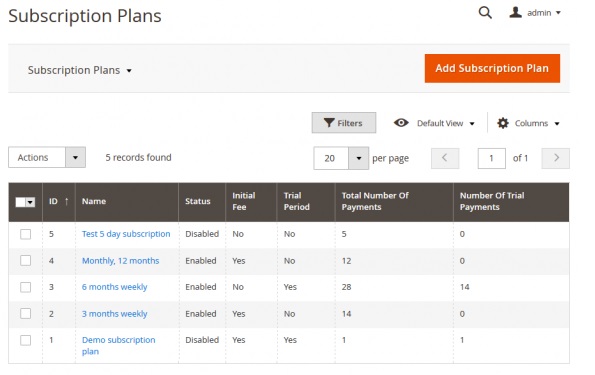Screen dimensions: 595x375
Task: Open the Columns dropdown
Action: click(537, 123)
